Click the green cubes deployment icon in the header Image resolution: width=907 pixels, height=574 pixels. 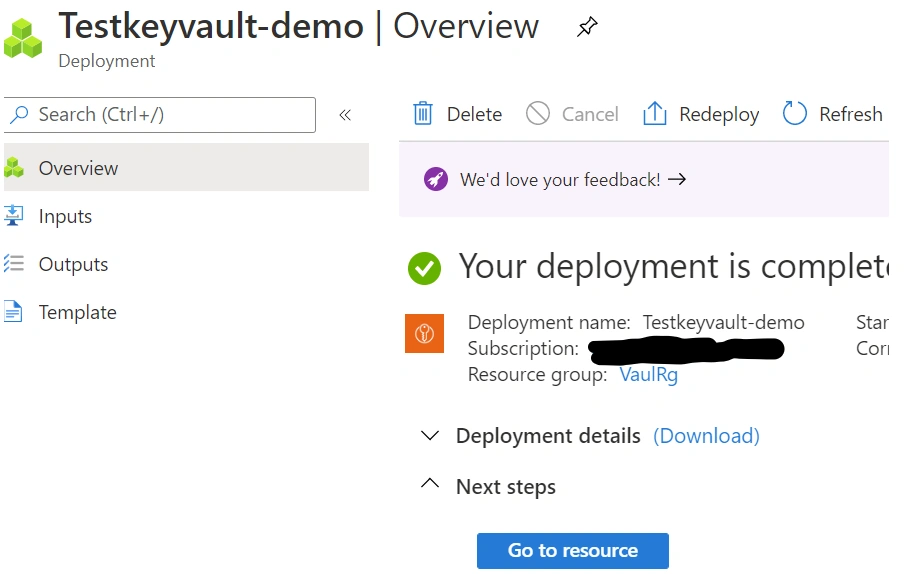[x=23, y=39]
